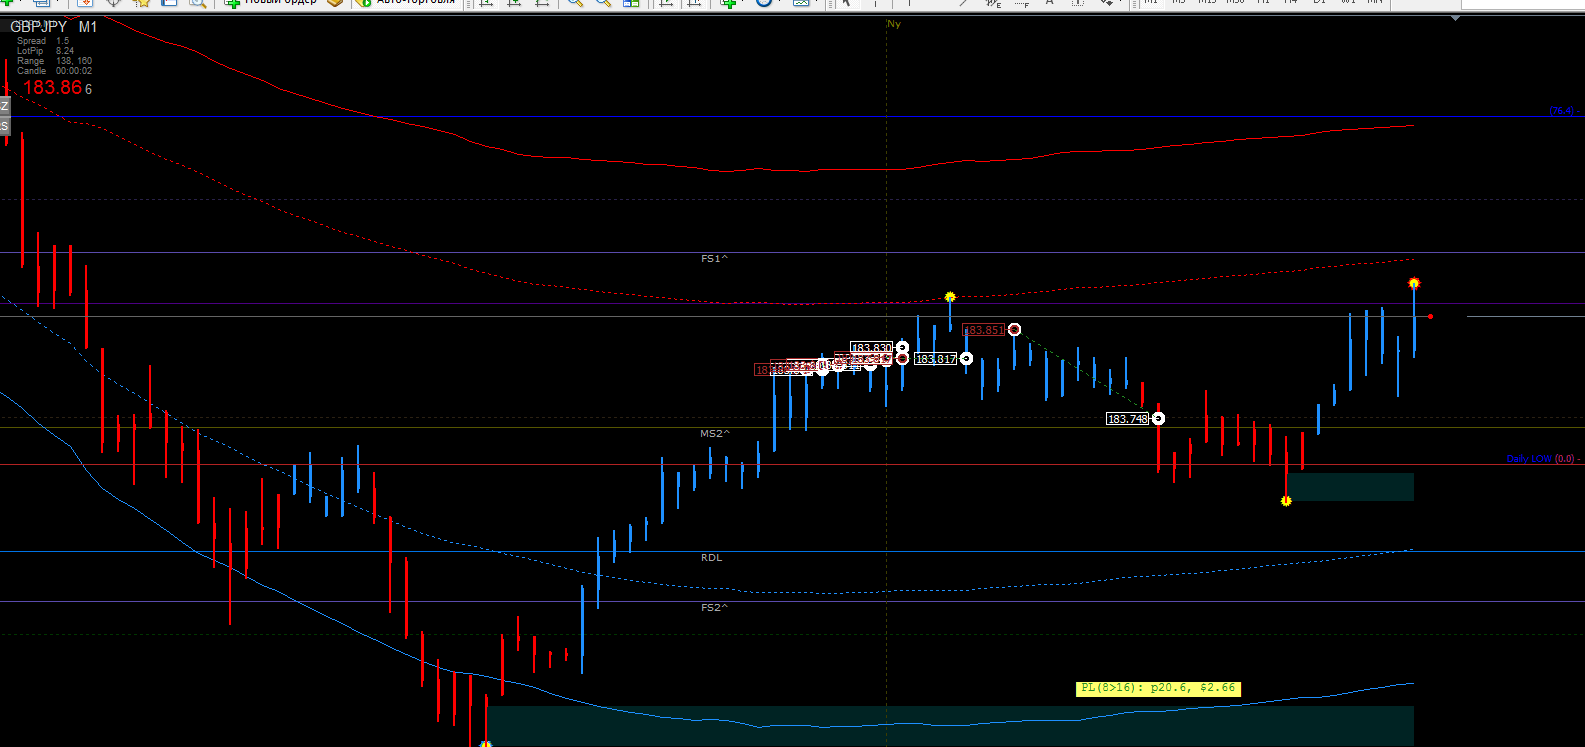
Task: Click the (76.4) Fibonacci level label
Action: coord(1561,111)
